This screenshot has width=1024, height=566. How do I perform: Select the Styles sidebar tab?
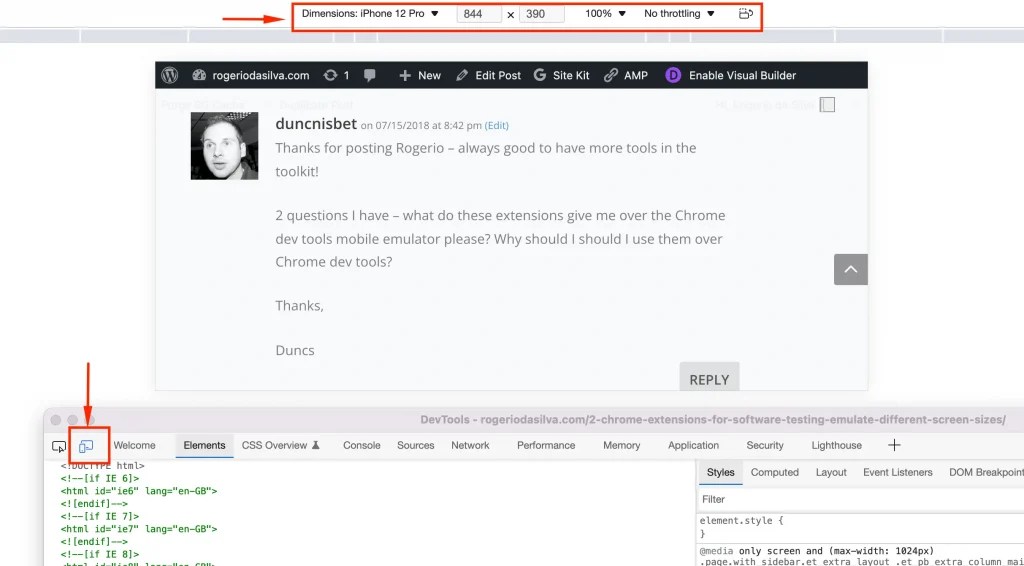point(720,473)
